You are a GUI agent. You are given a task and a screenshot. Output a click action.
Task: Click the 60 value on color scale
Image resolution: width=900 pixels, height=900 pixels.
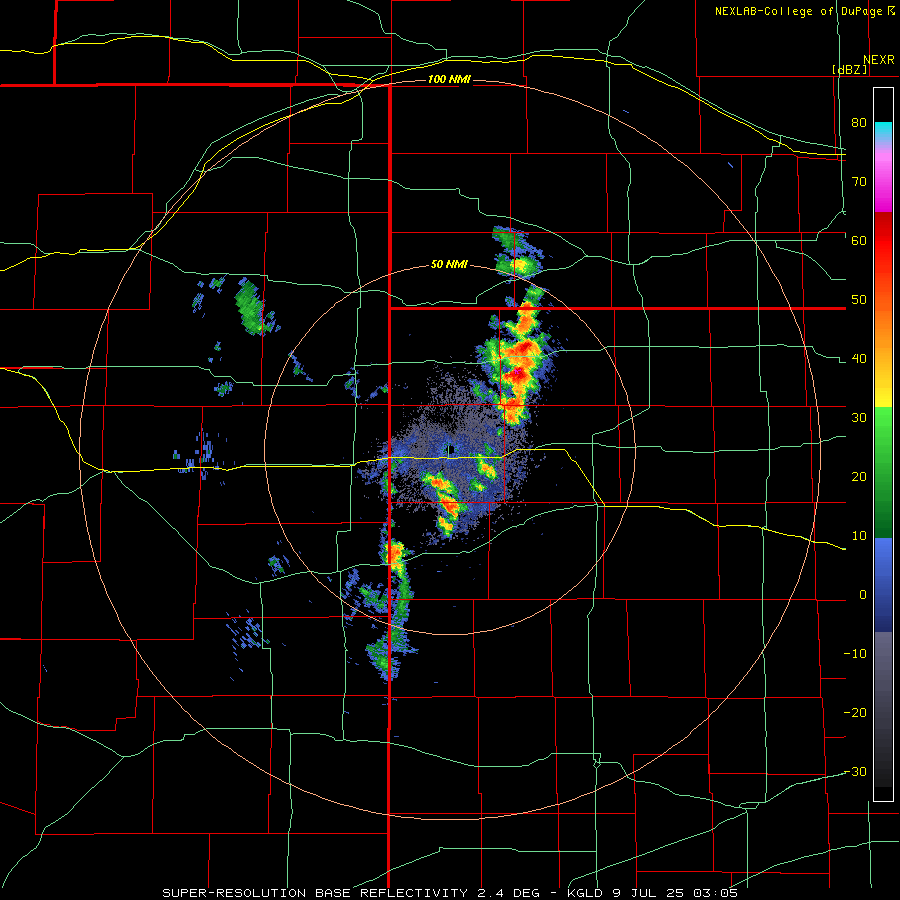(x=859, y=240)
